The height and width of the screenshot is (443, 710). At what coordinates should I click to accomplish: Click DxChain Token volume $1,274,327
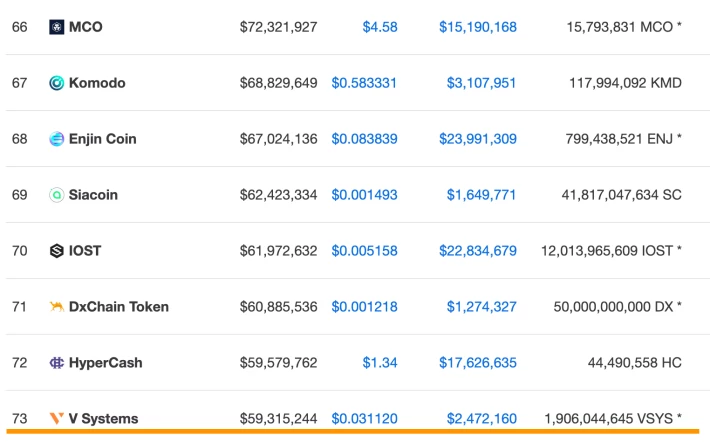pos(481,307)
